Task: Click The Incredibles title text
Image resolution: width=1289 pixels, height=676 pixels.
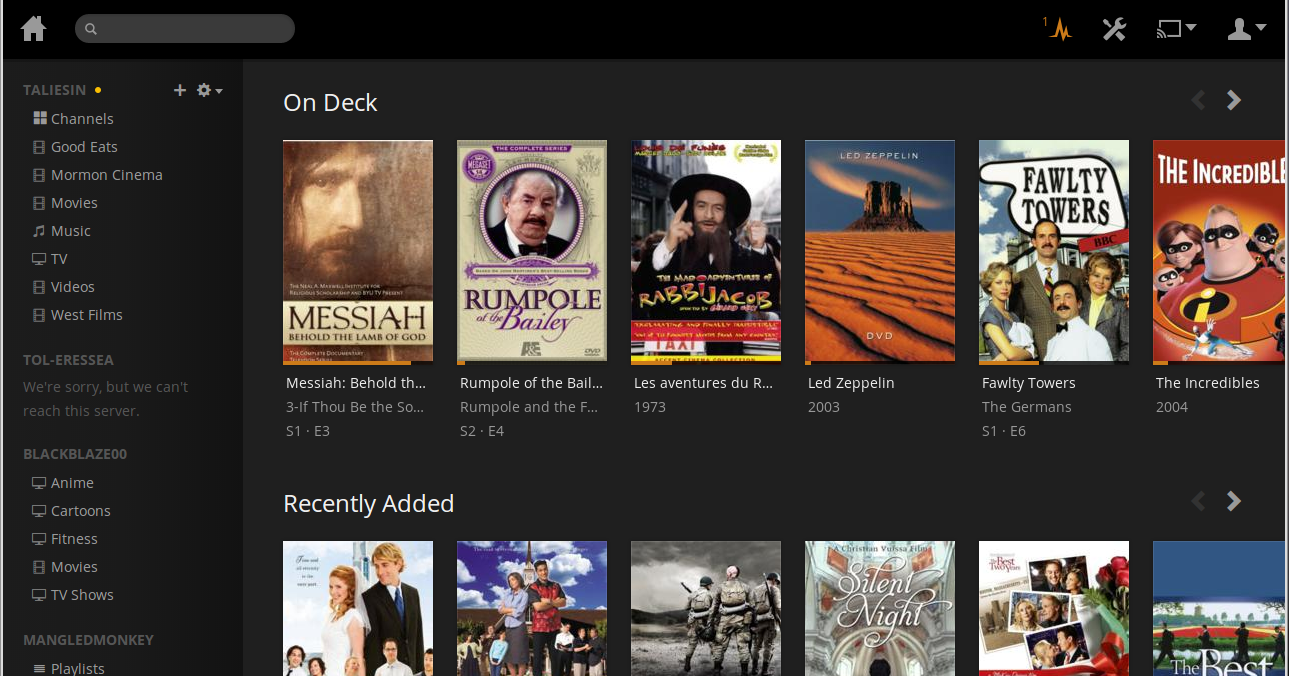Action: click(x=1208, y=383)
